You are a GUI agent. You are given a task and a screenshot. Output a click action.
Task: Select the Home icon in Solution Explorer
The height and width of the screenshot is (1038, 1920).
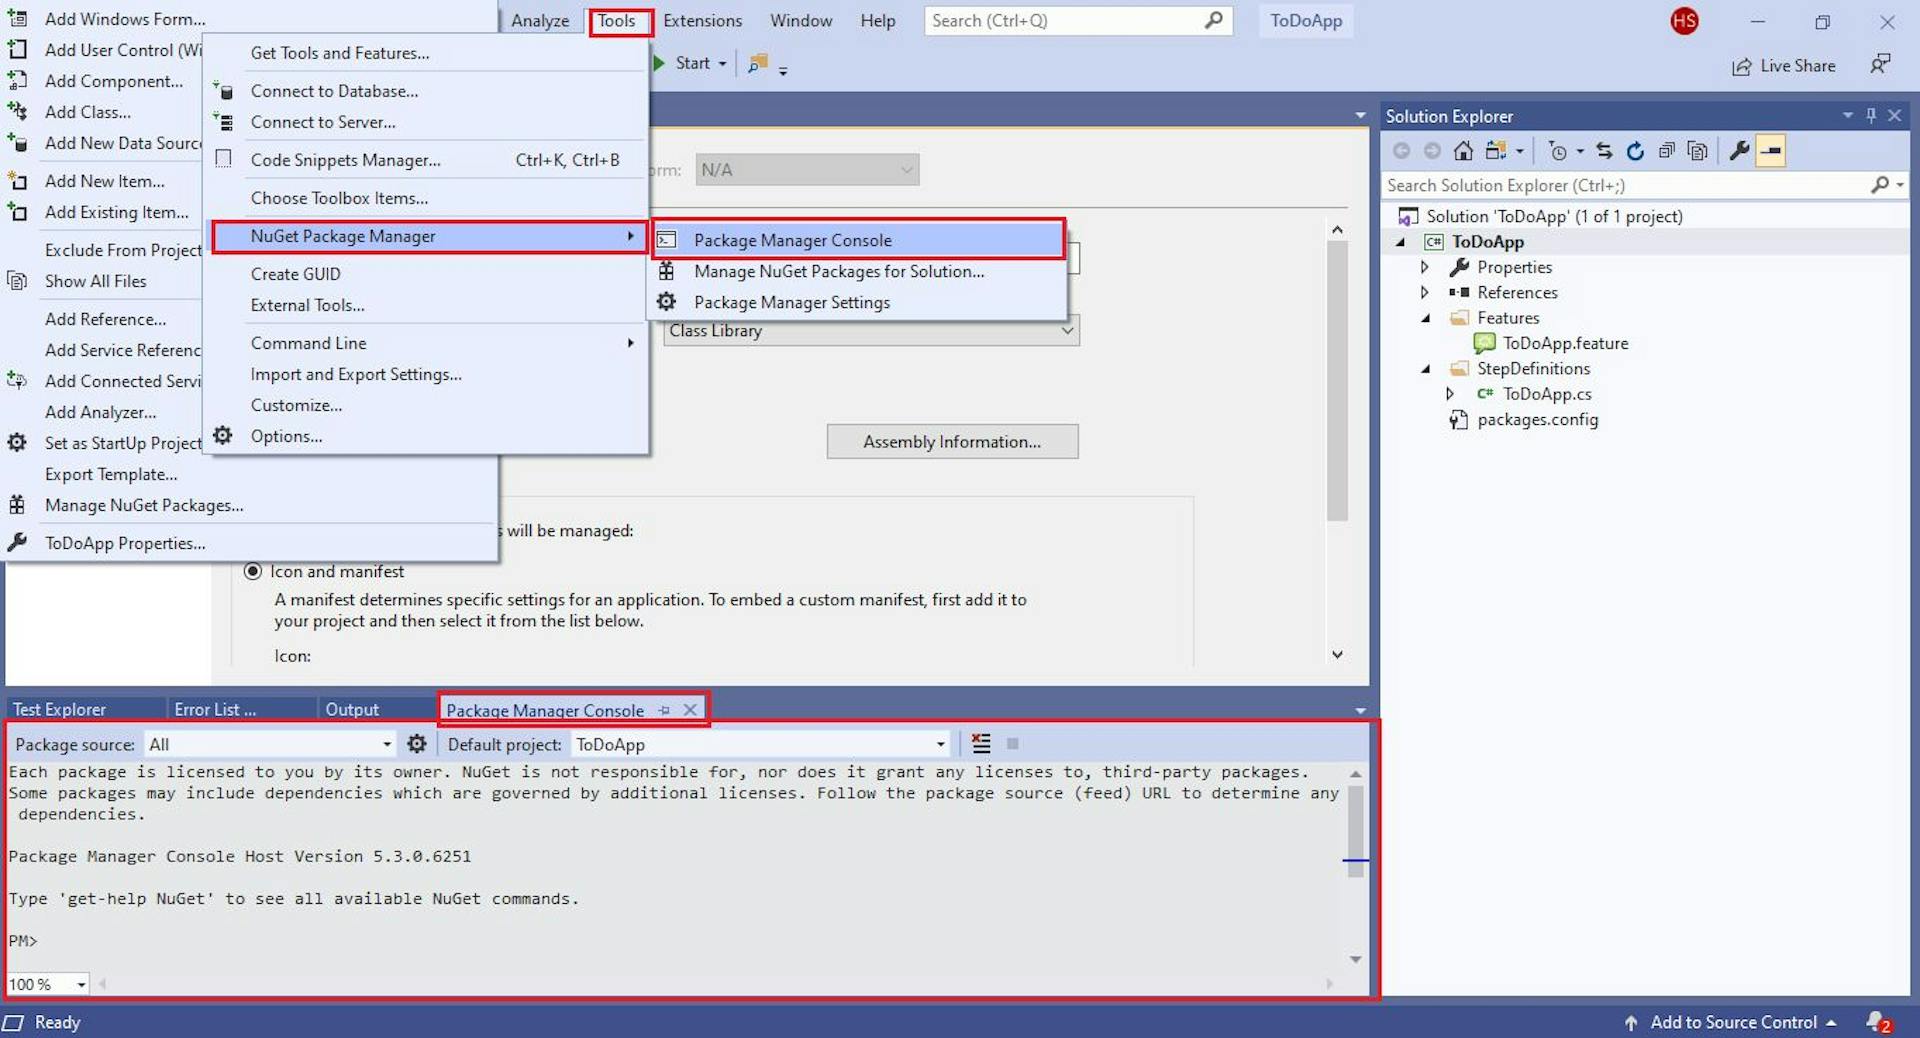[1462, 150]
